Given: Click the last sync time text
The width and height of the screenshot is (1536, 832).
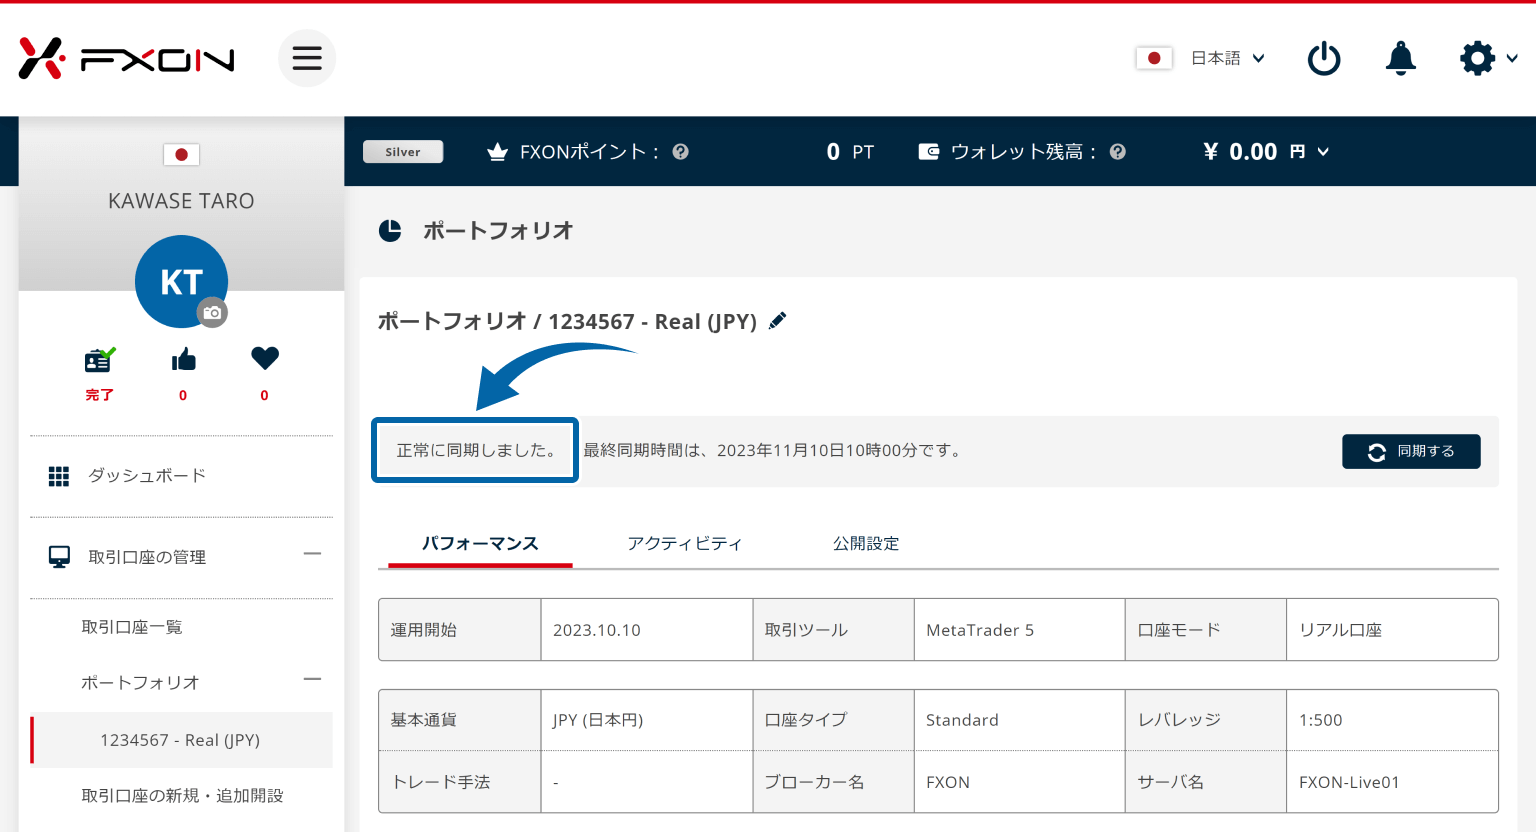Looking at the screenshot, I should click(774, 451).
